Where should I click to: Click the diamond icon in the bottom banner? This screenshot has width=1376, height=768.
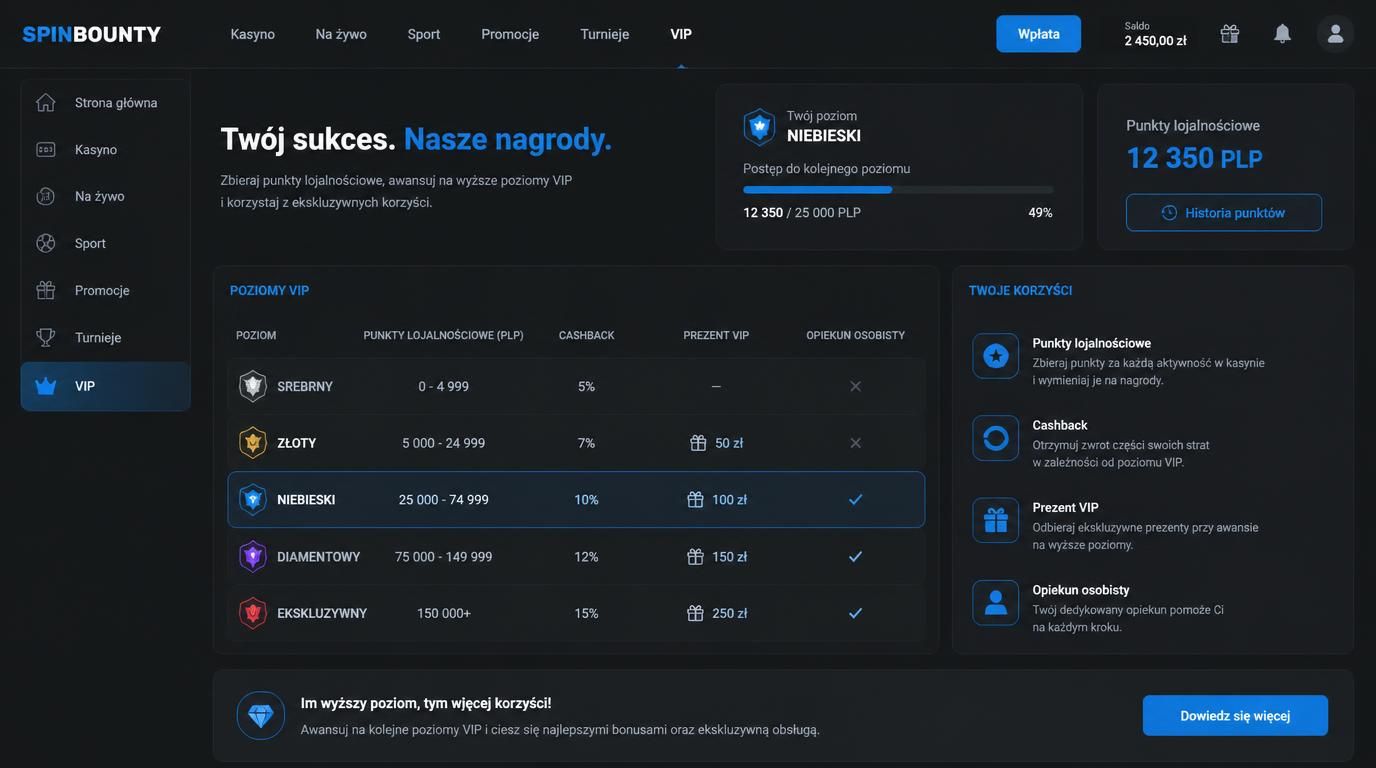[261, 716]
